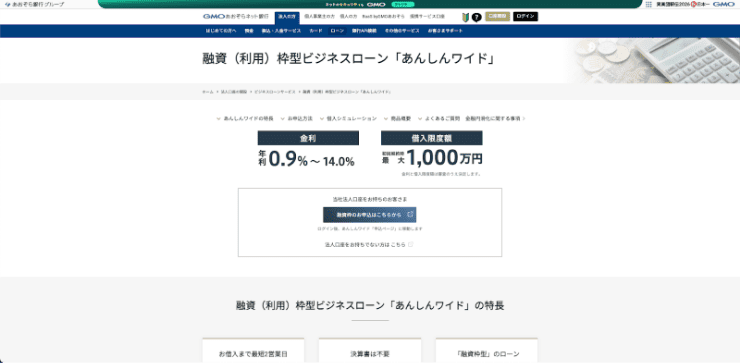The image size is (740, 363).
Task: Click the 借入限度額 heading label
Action: pos(432,138)
